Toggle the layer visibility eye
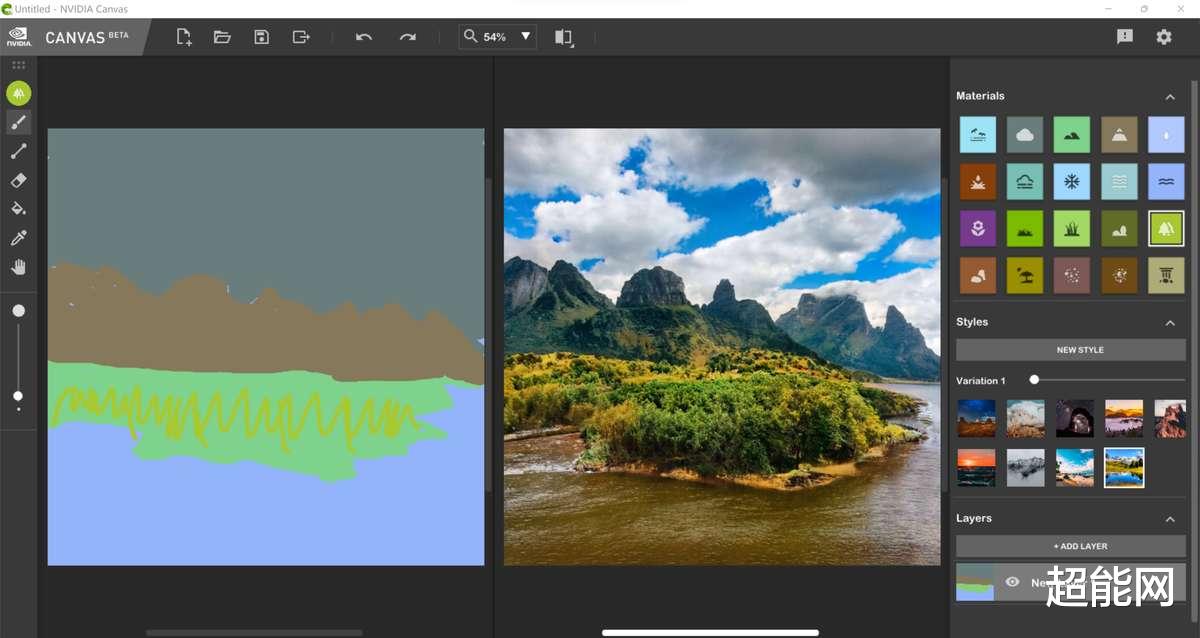This screenshot has height=638, width=1200. tap(1012, 582)
